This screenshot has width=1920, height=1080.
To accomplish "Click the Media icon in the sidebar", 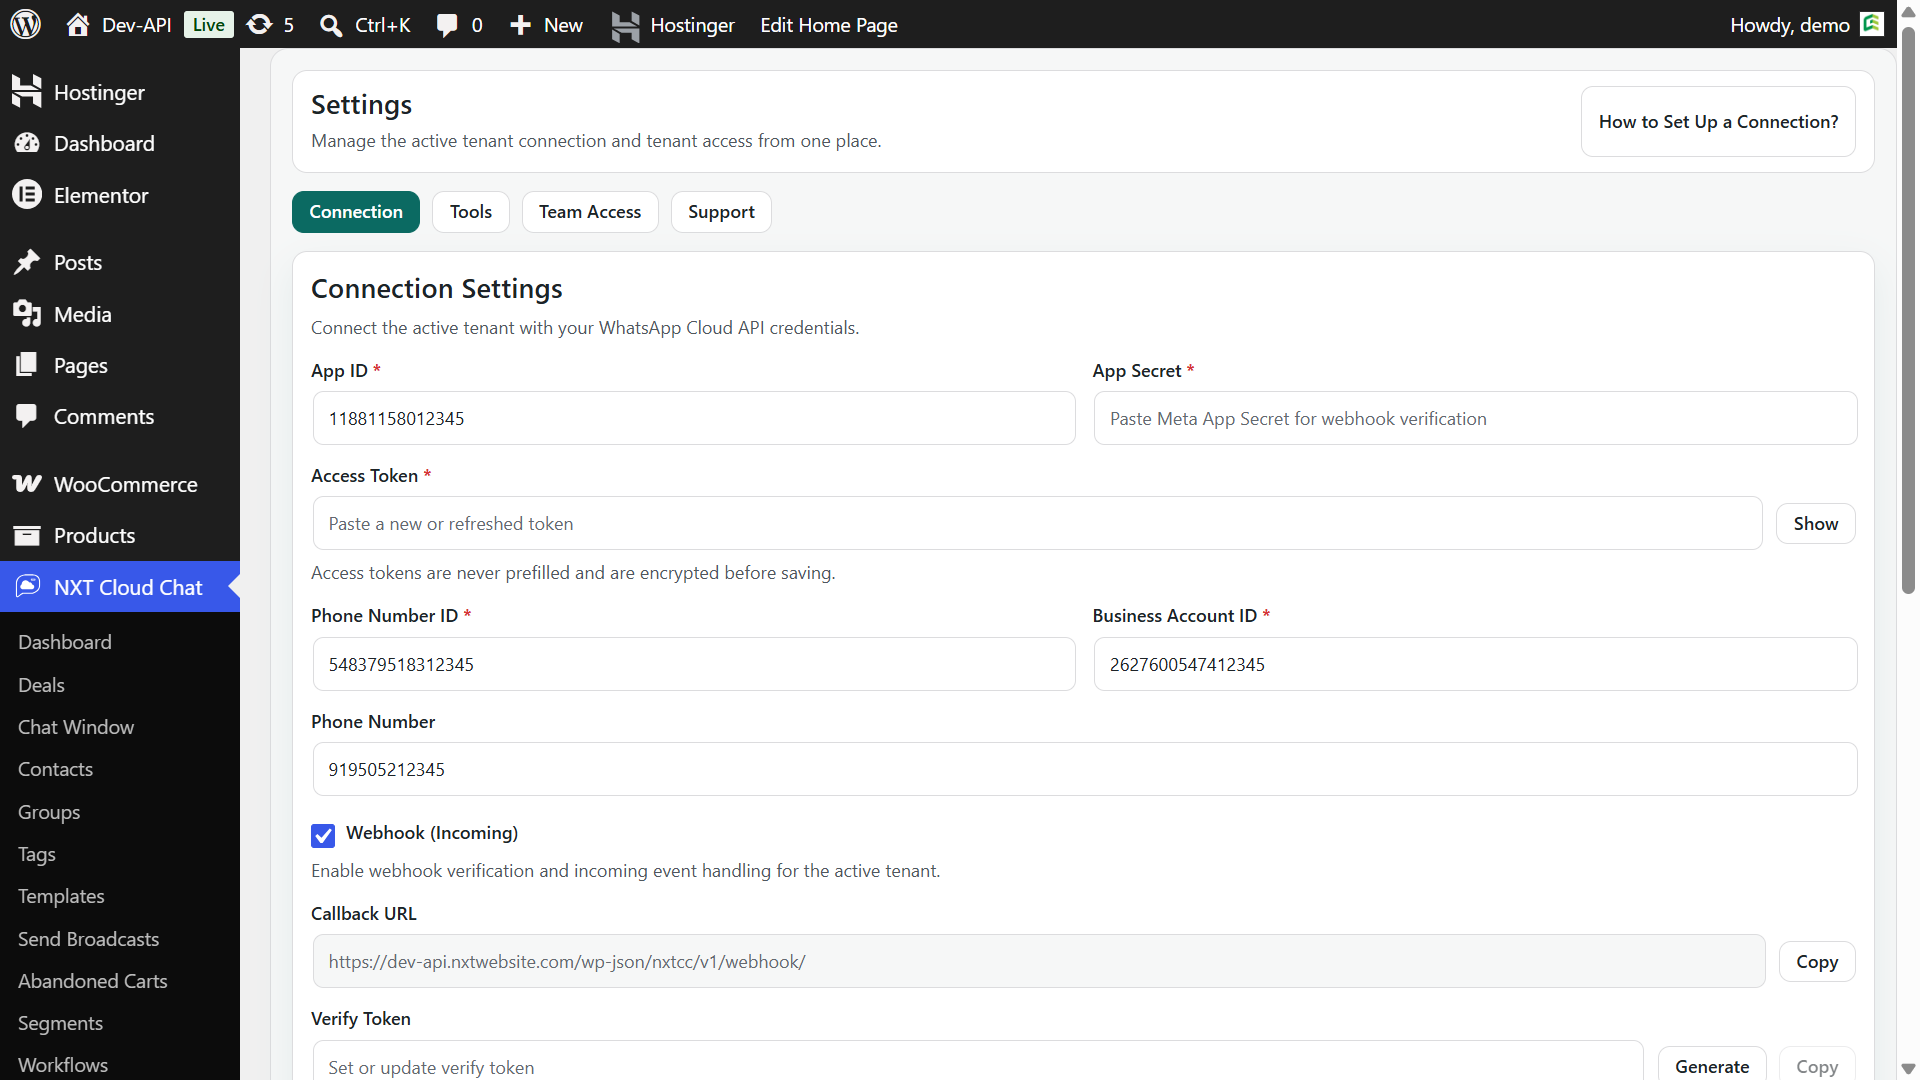I will pyautogui.click(x=27, y=314).
